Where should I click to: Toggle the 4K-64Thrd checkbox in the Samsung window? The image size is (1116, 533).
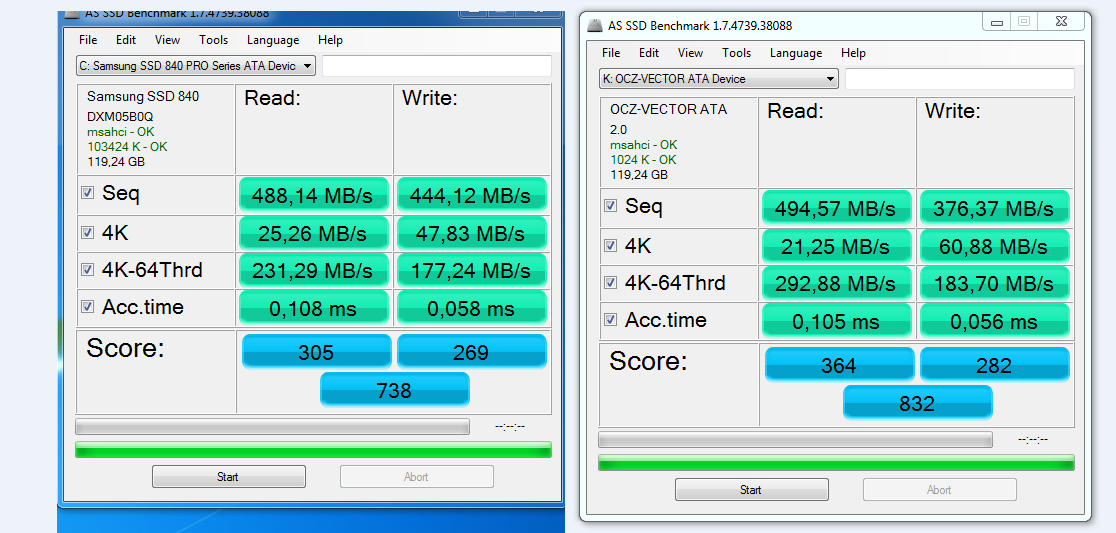click(88, 270)
